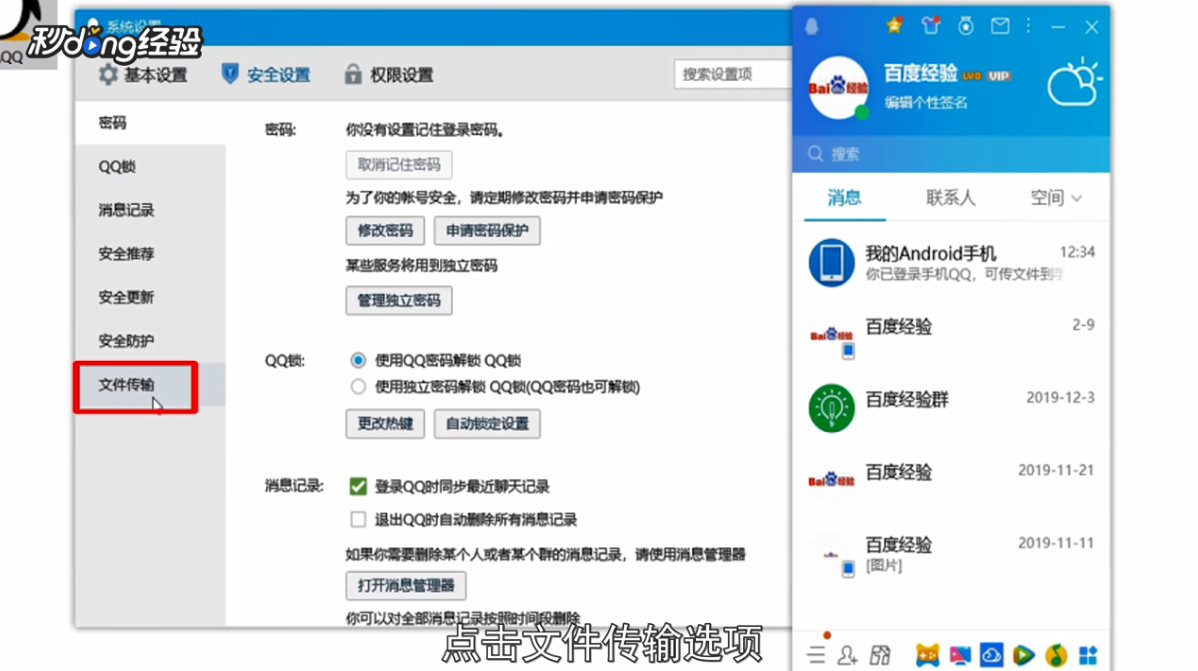Click the weather cloud icon
1198x671 pixels.
tap(1073, 83)
